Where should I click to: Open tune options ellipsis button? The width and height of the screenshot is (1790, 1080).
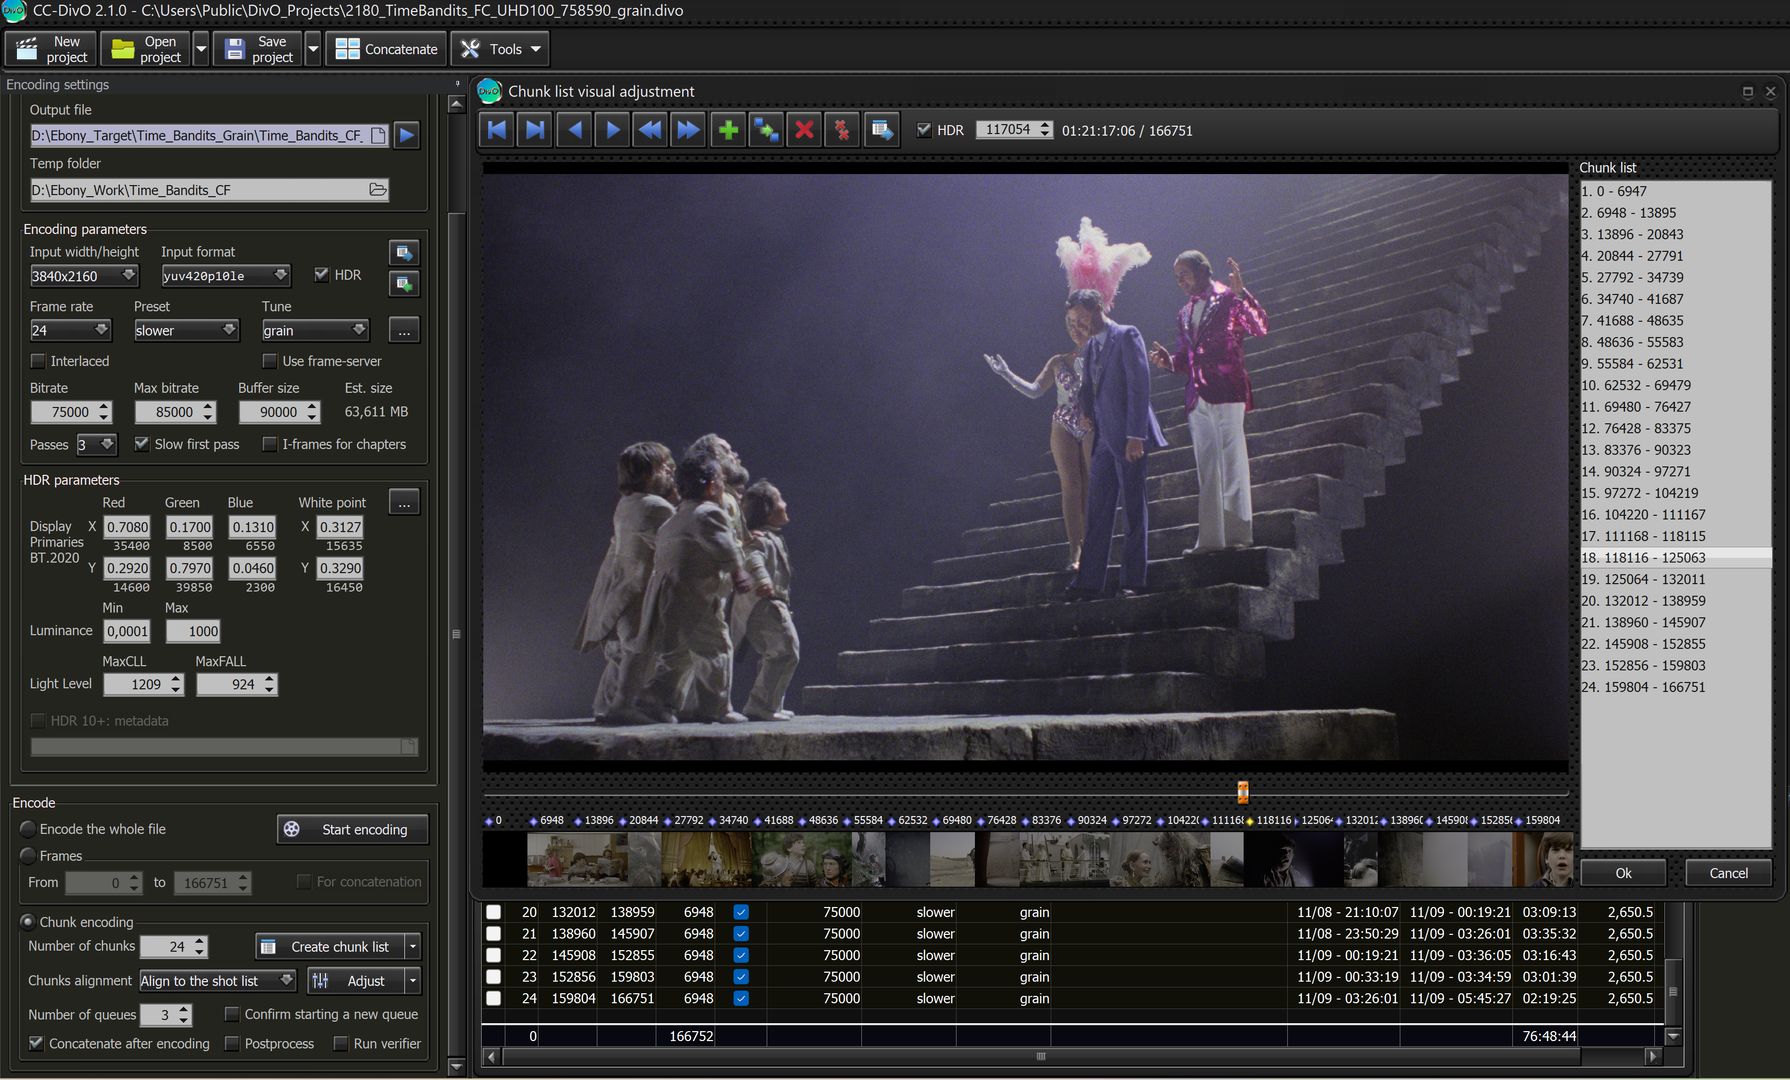404,330
